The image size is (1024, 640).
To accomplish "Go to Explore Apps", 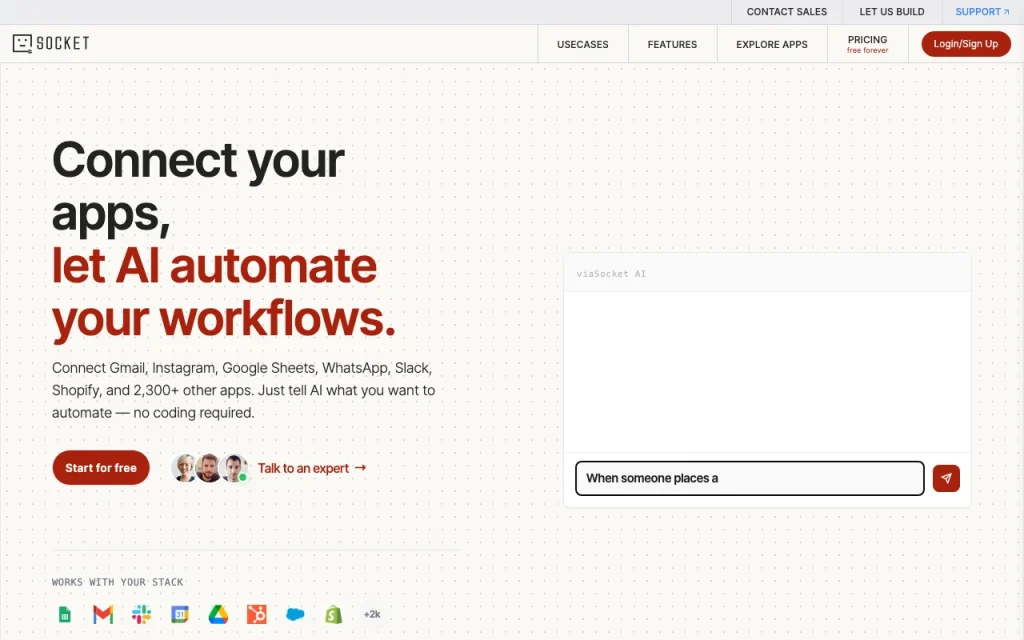I will pyautogui.click(x=772, y=44).
